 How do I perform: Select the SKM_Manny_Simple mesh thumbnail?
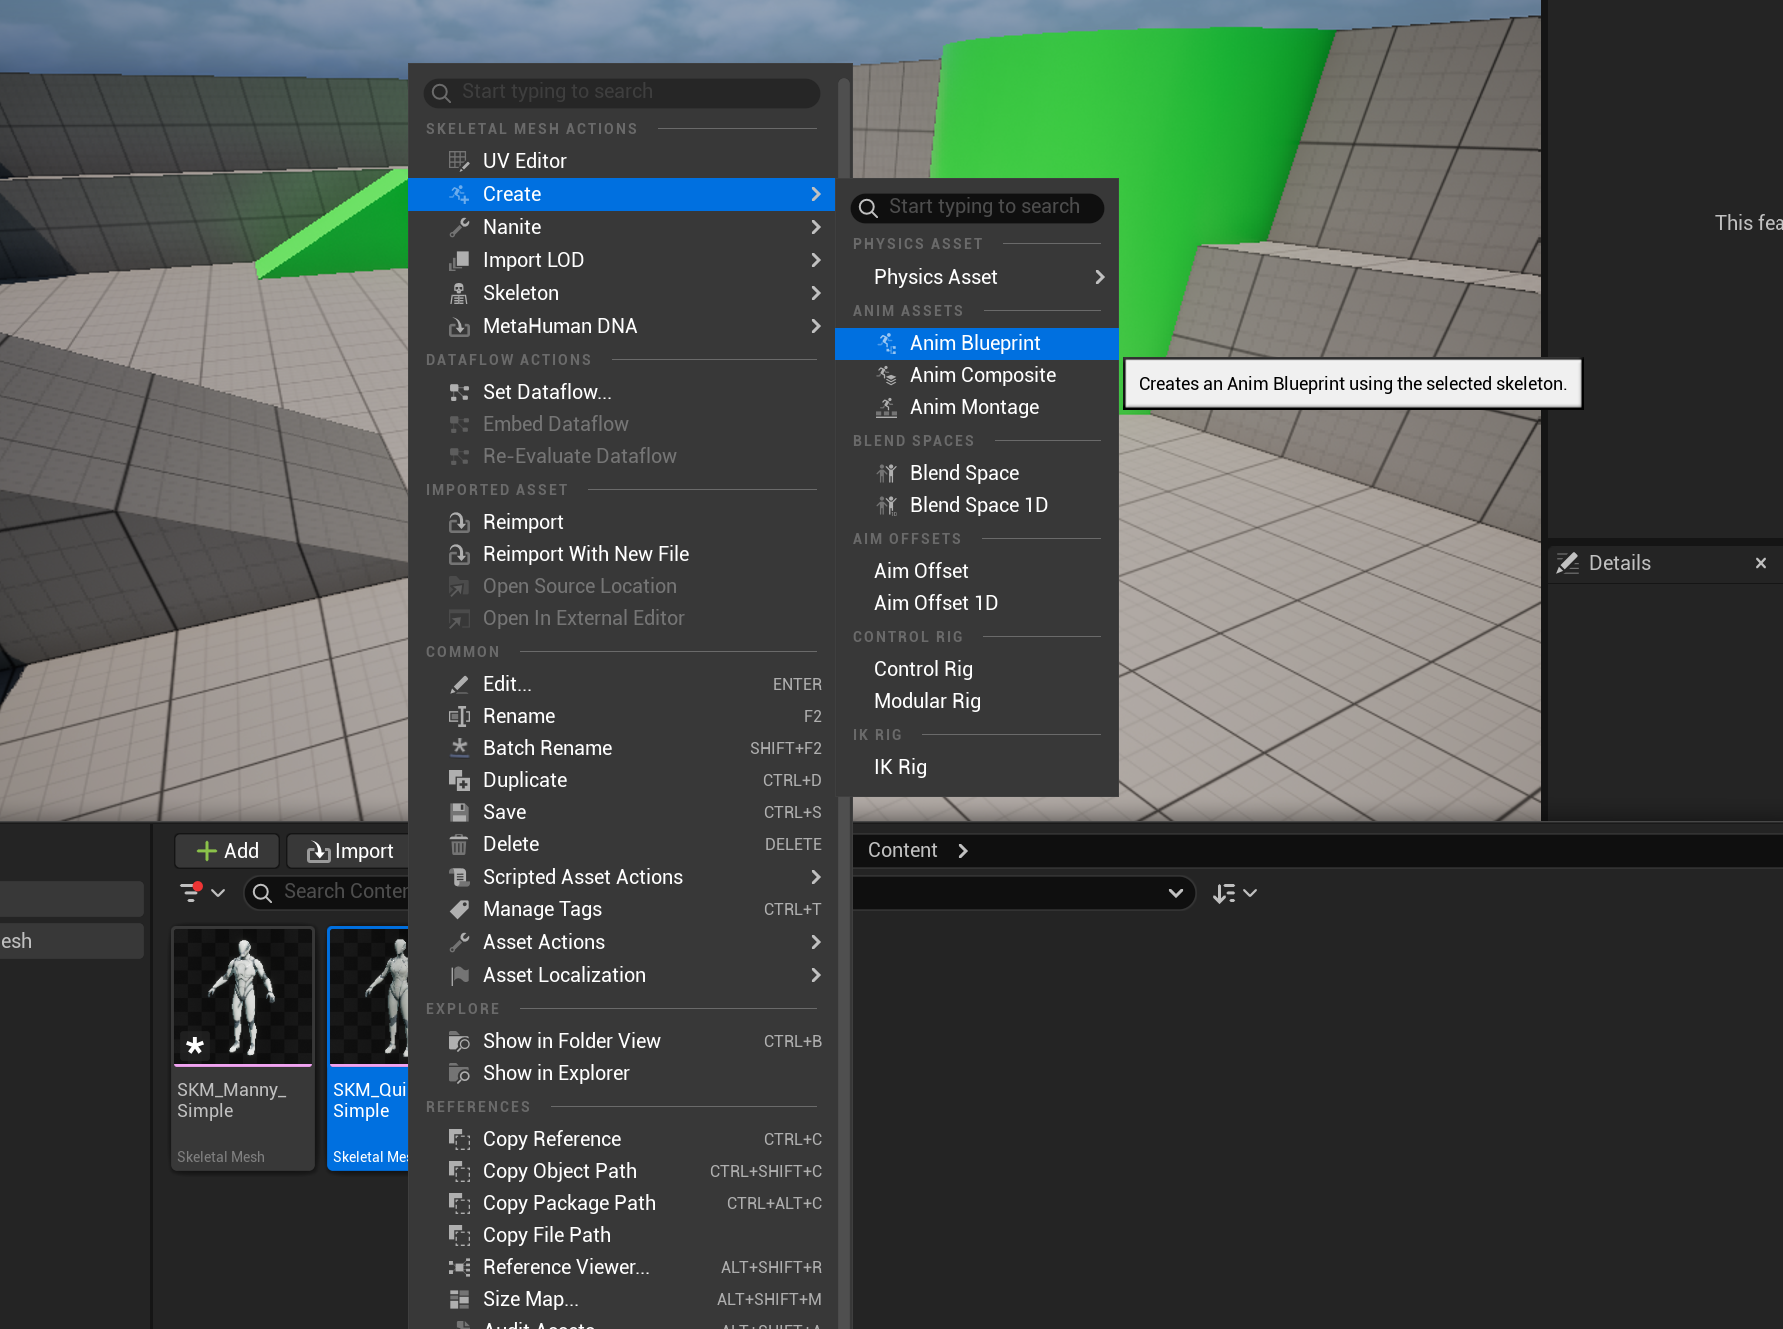tap(243, 996)
